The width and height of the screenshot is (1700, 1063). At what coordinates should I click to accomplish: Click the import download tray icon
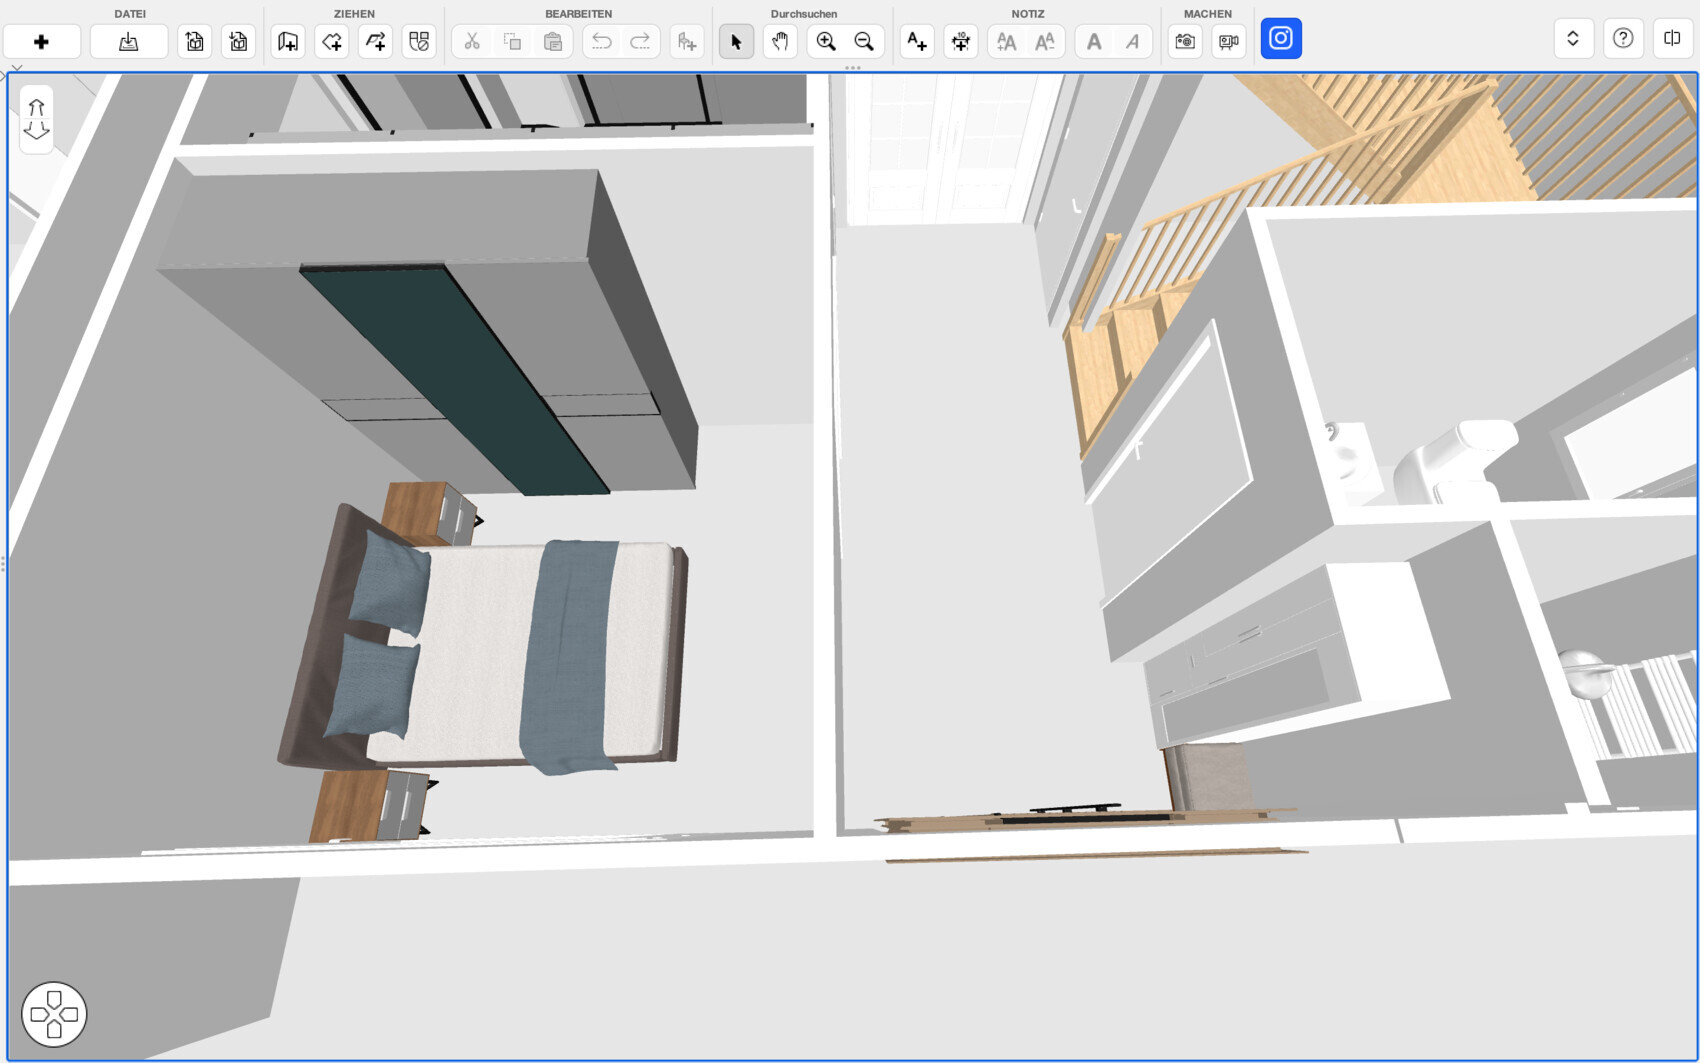coord(128,42)
